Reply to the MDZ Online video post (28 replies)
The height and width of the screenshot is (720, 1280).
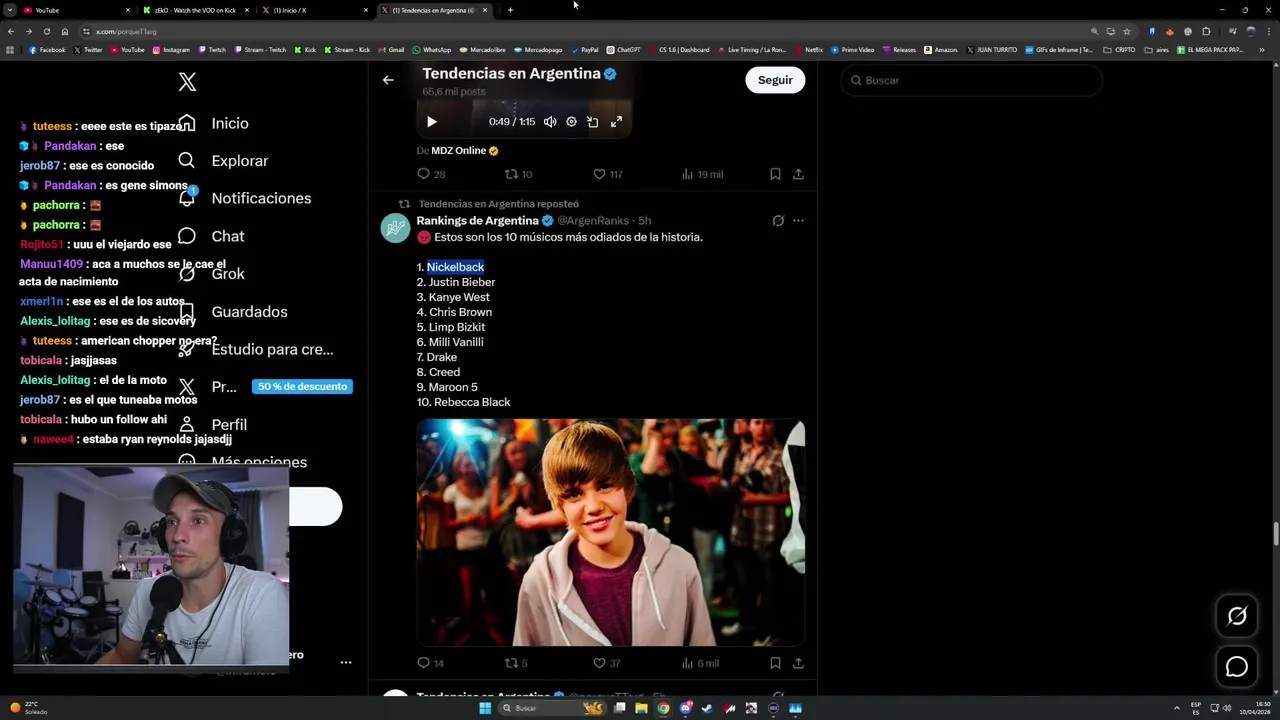coord(431,174)
